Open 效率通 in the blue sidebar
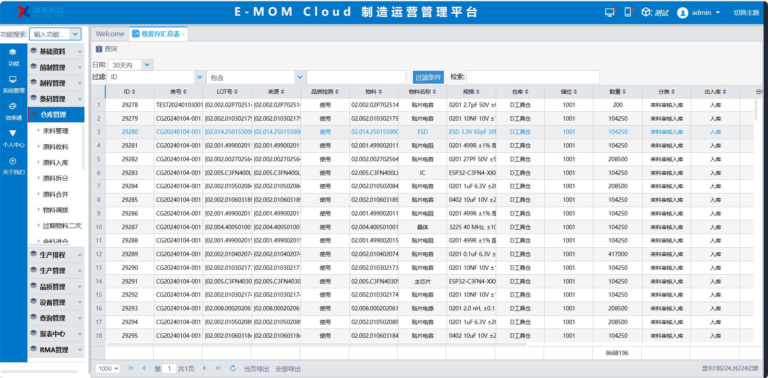Screen dimensions: 768x378 [x=13, y=111]
